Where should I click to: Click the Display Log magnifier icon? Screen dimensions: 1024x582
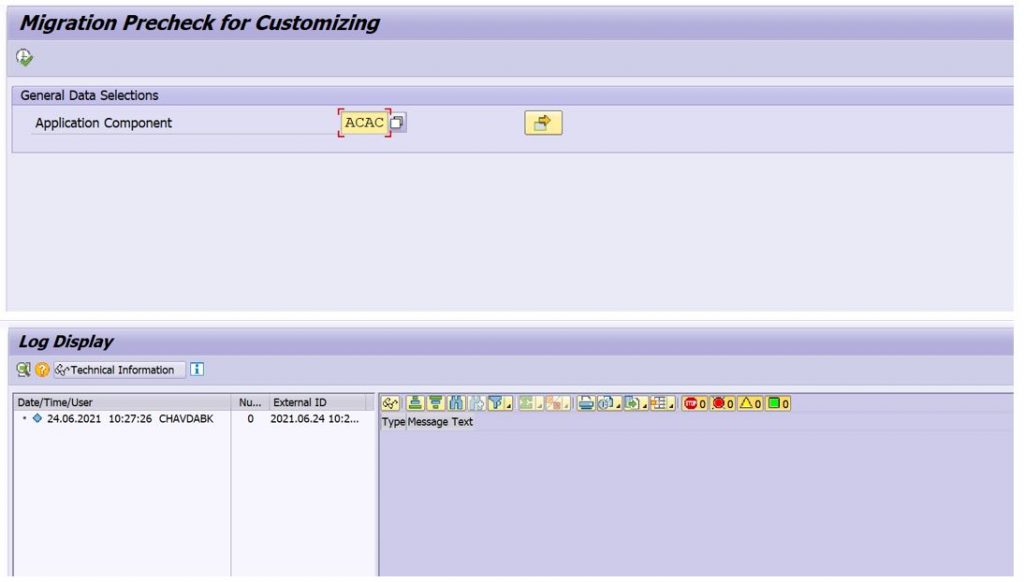coord(24,370)
